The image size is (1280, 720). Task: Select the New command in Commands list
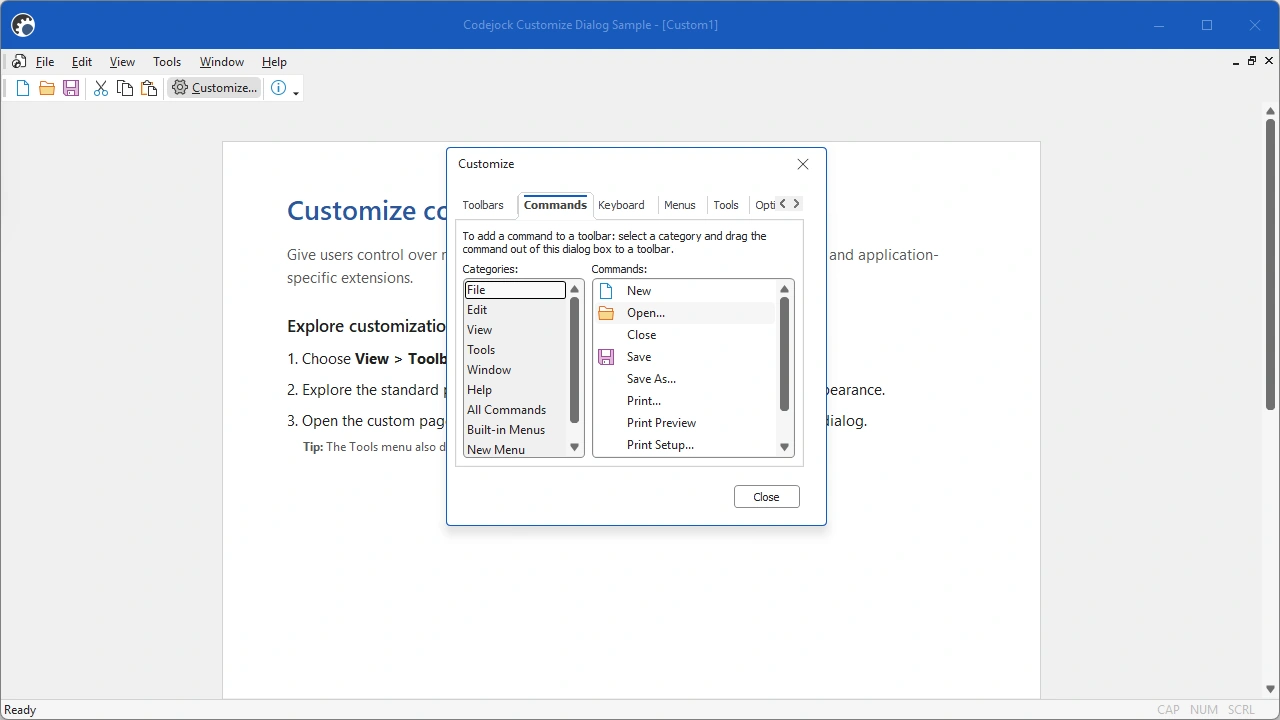pos(685,291)
